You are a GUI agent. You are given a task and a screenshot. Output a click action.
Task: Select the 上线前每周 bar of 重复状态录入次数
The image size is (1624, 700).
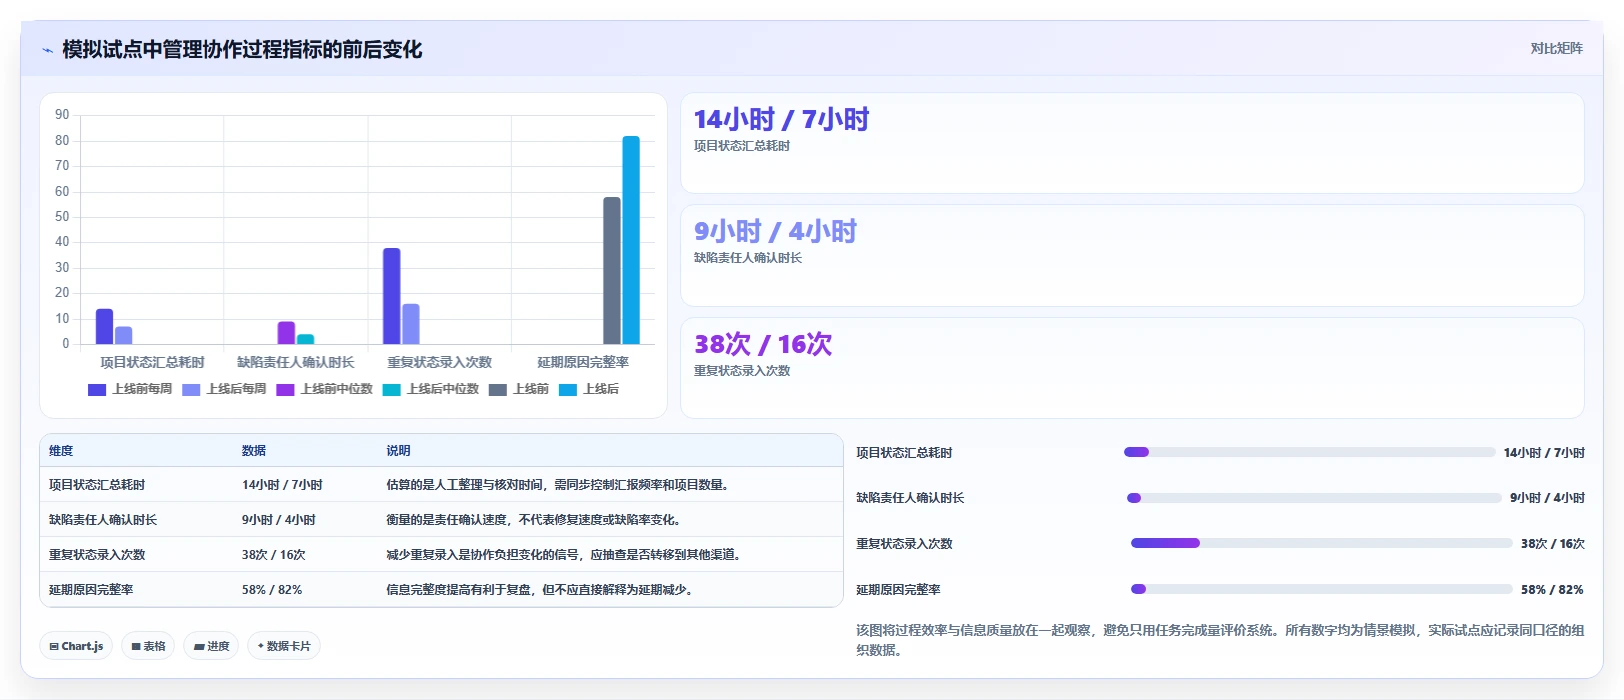(392, 296)
